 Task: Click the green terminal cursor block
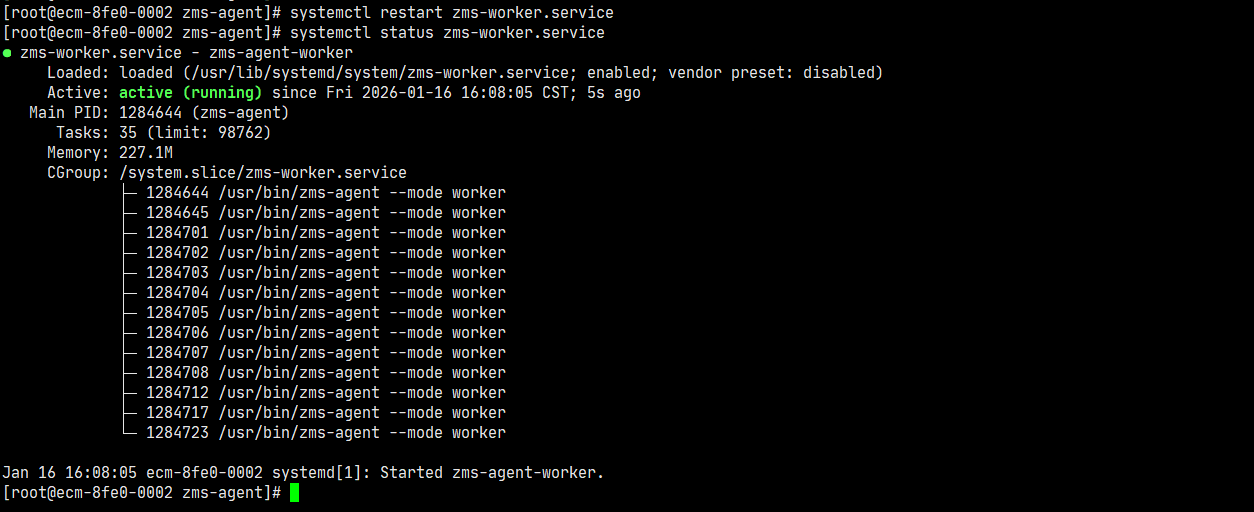click(294, 493)
